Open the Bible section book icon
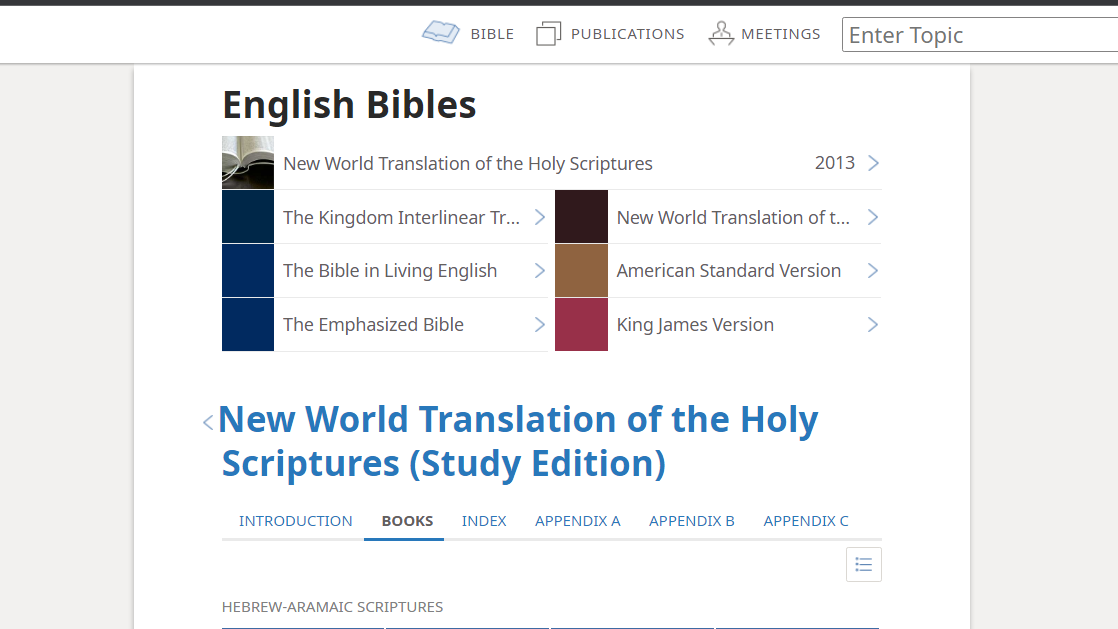Screen dimensions: 1118x629 [x=441, y=33]
